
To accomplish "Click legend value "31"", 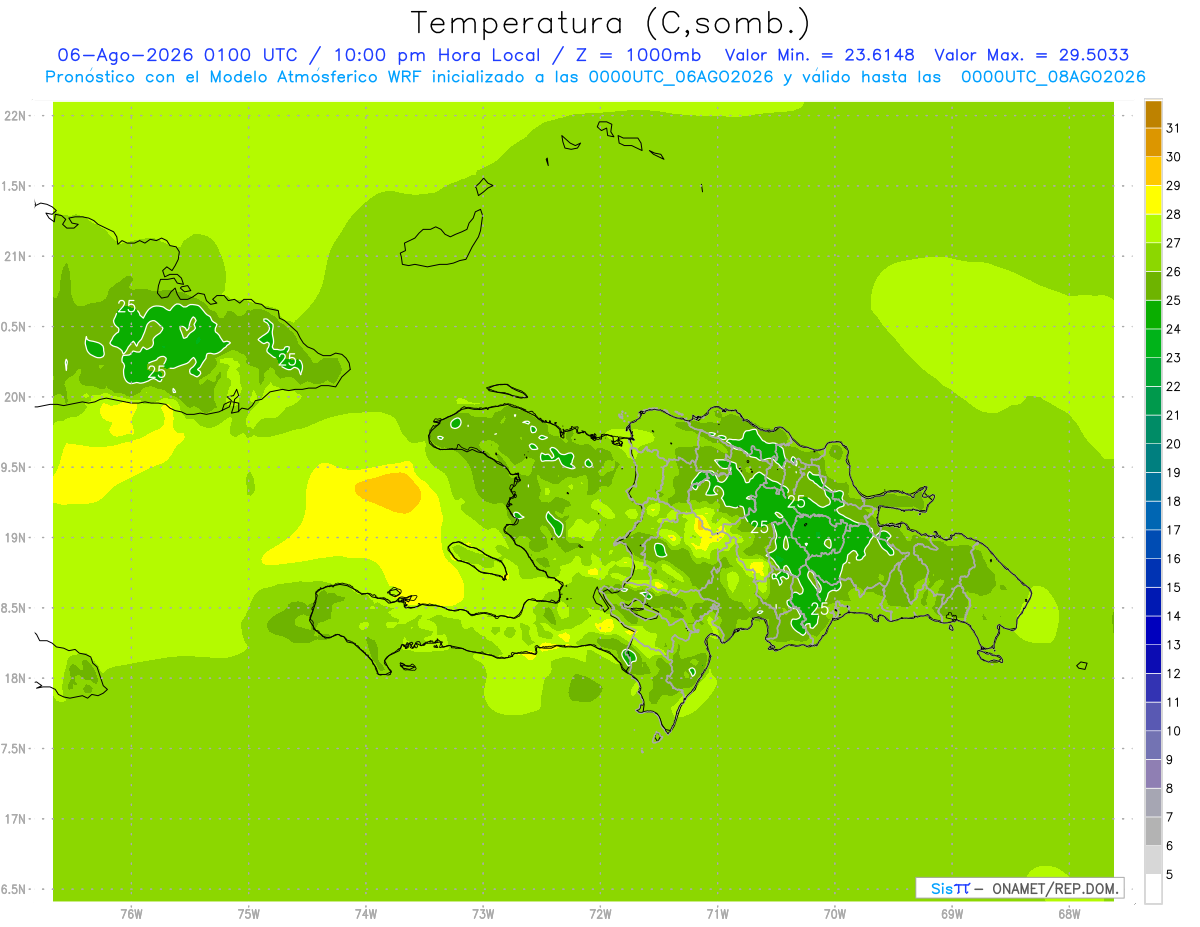I will (x=1173, y=128).
